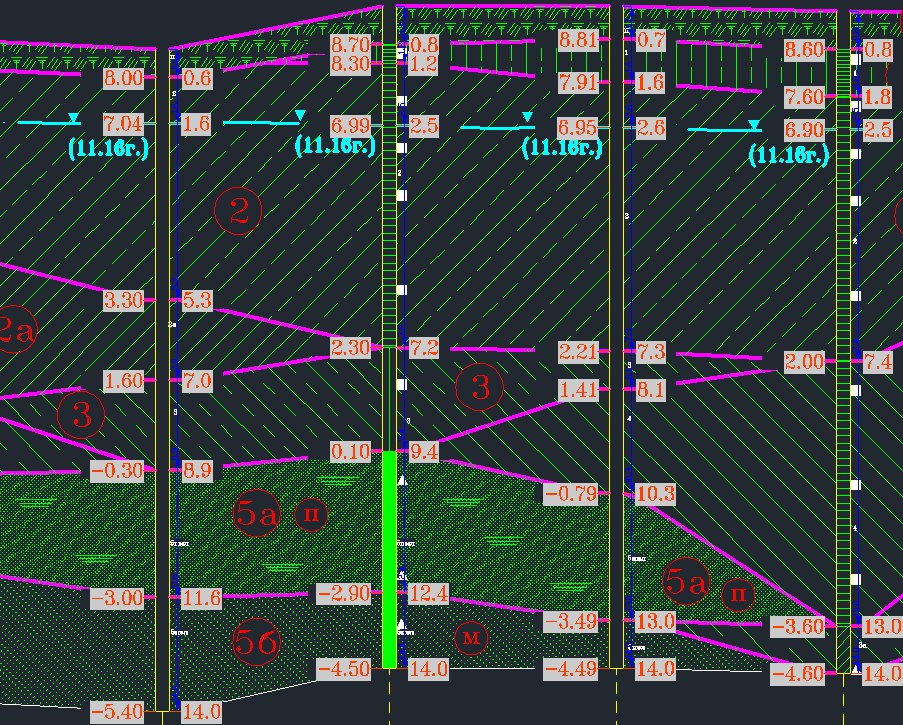Select the water level triangle beside 7.04
The width and height of the screenshot is (903, 725).
(x=74, y=119)
